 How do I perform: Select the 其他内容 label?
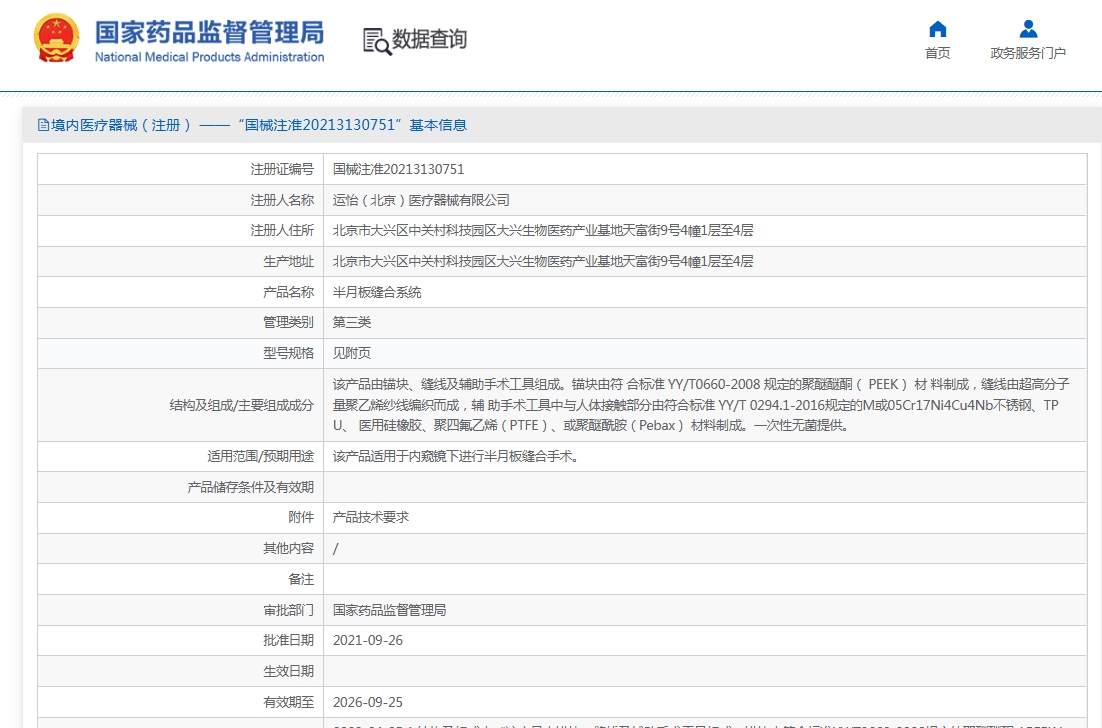coord(288,549)
